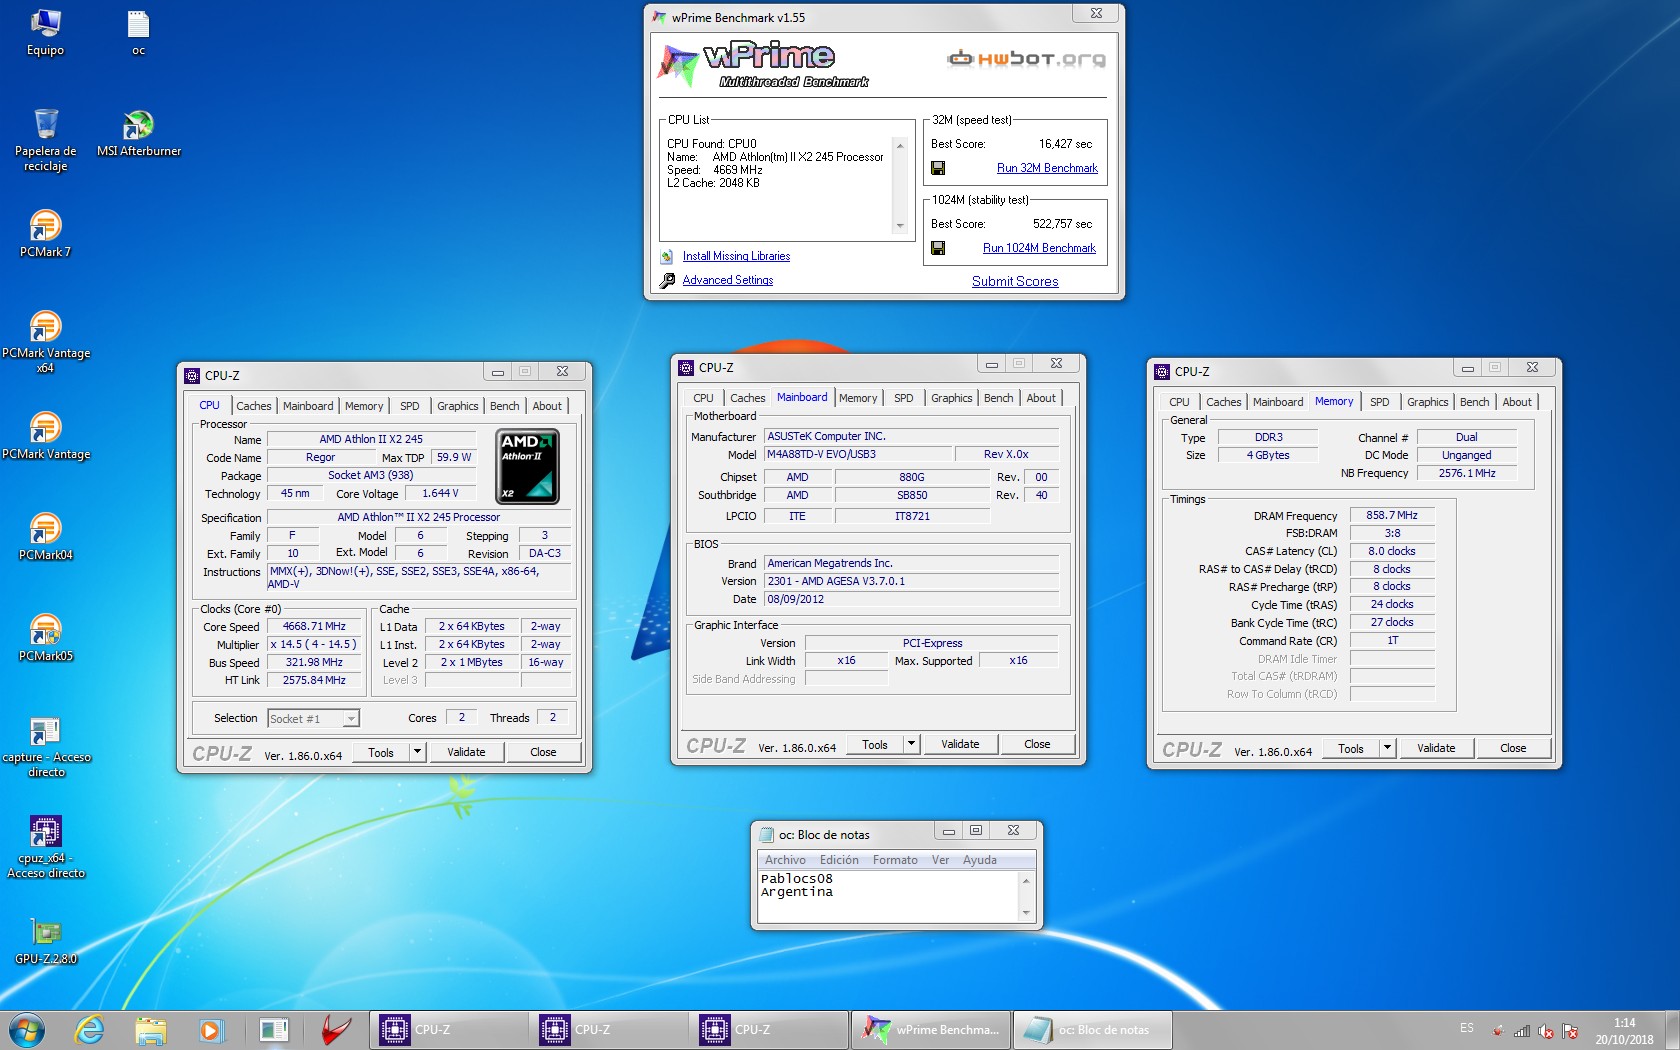Click Validate in Mainboard CPU-Z window

tap(960, 744)
